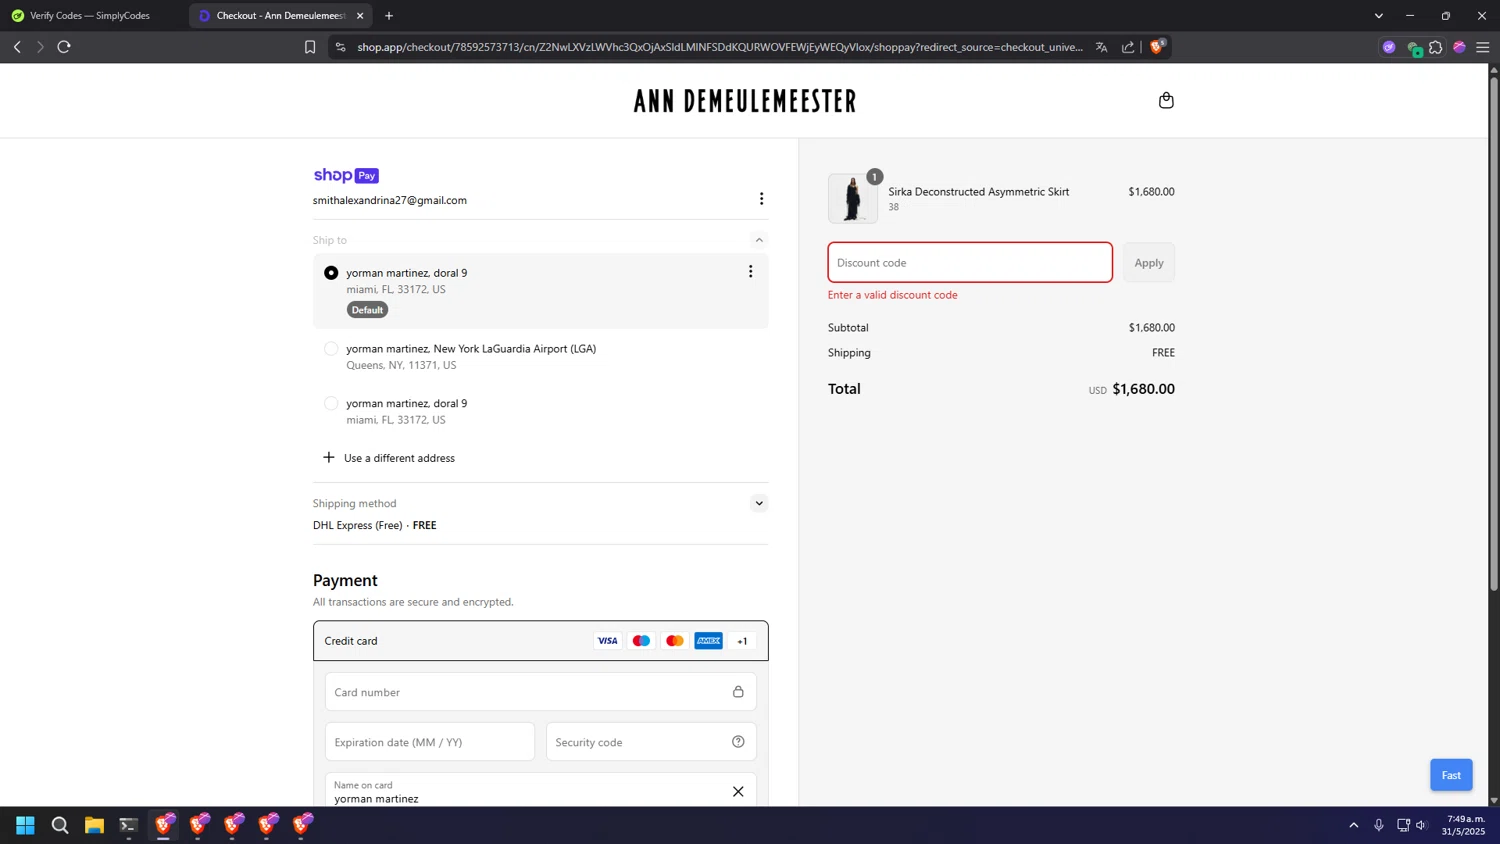View site information icon in address bar
The width and height of the screenshot is (1500, 844).
point(340,47)
